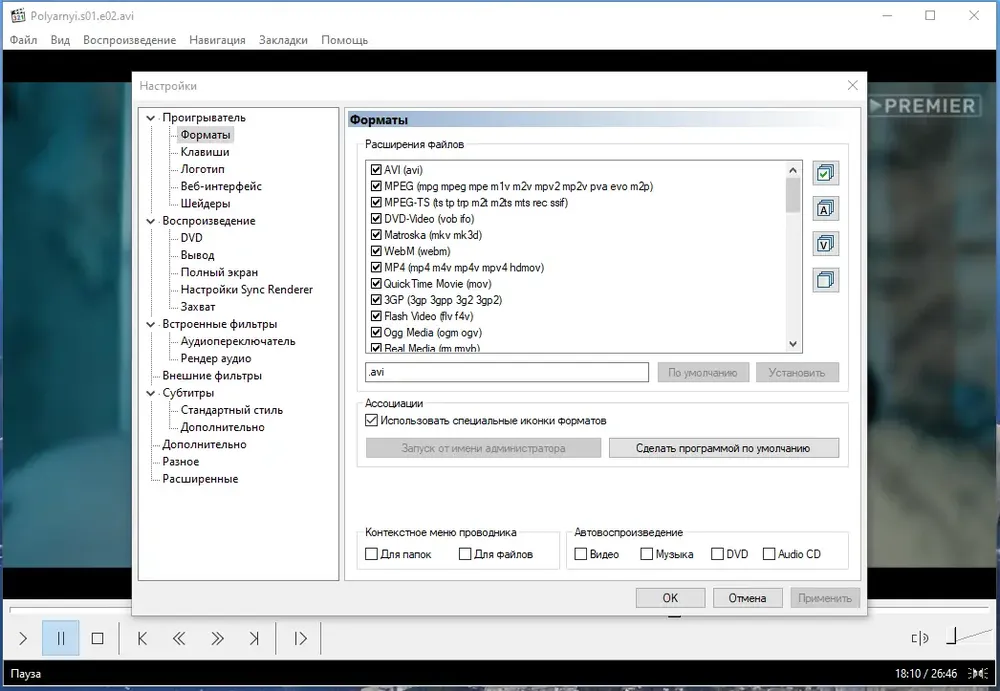Click the Pause button in player controls
1000x691 pixels.
tap(61, 638)
